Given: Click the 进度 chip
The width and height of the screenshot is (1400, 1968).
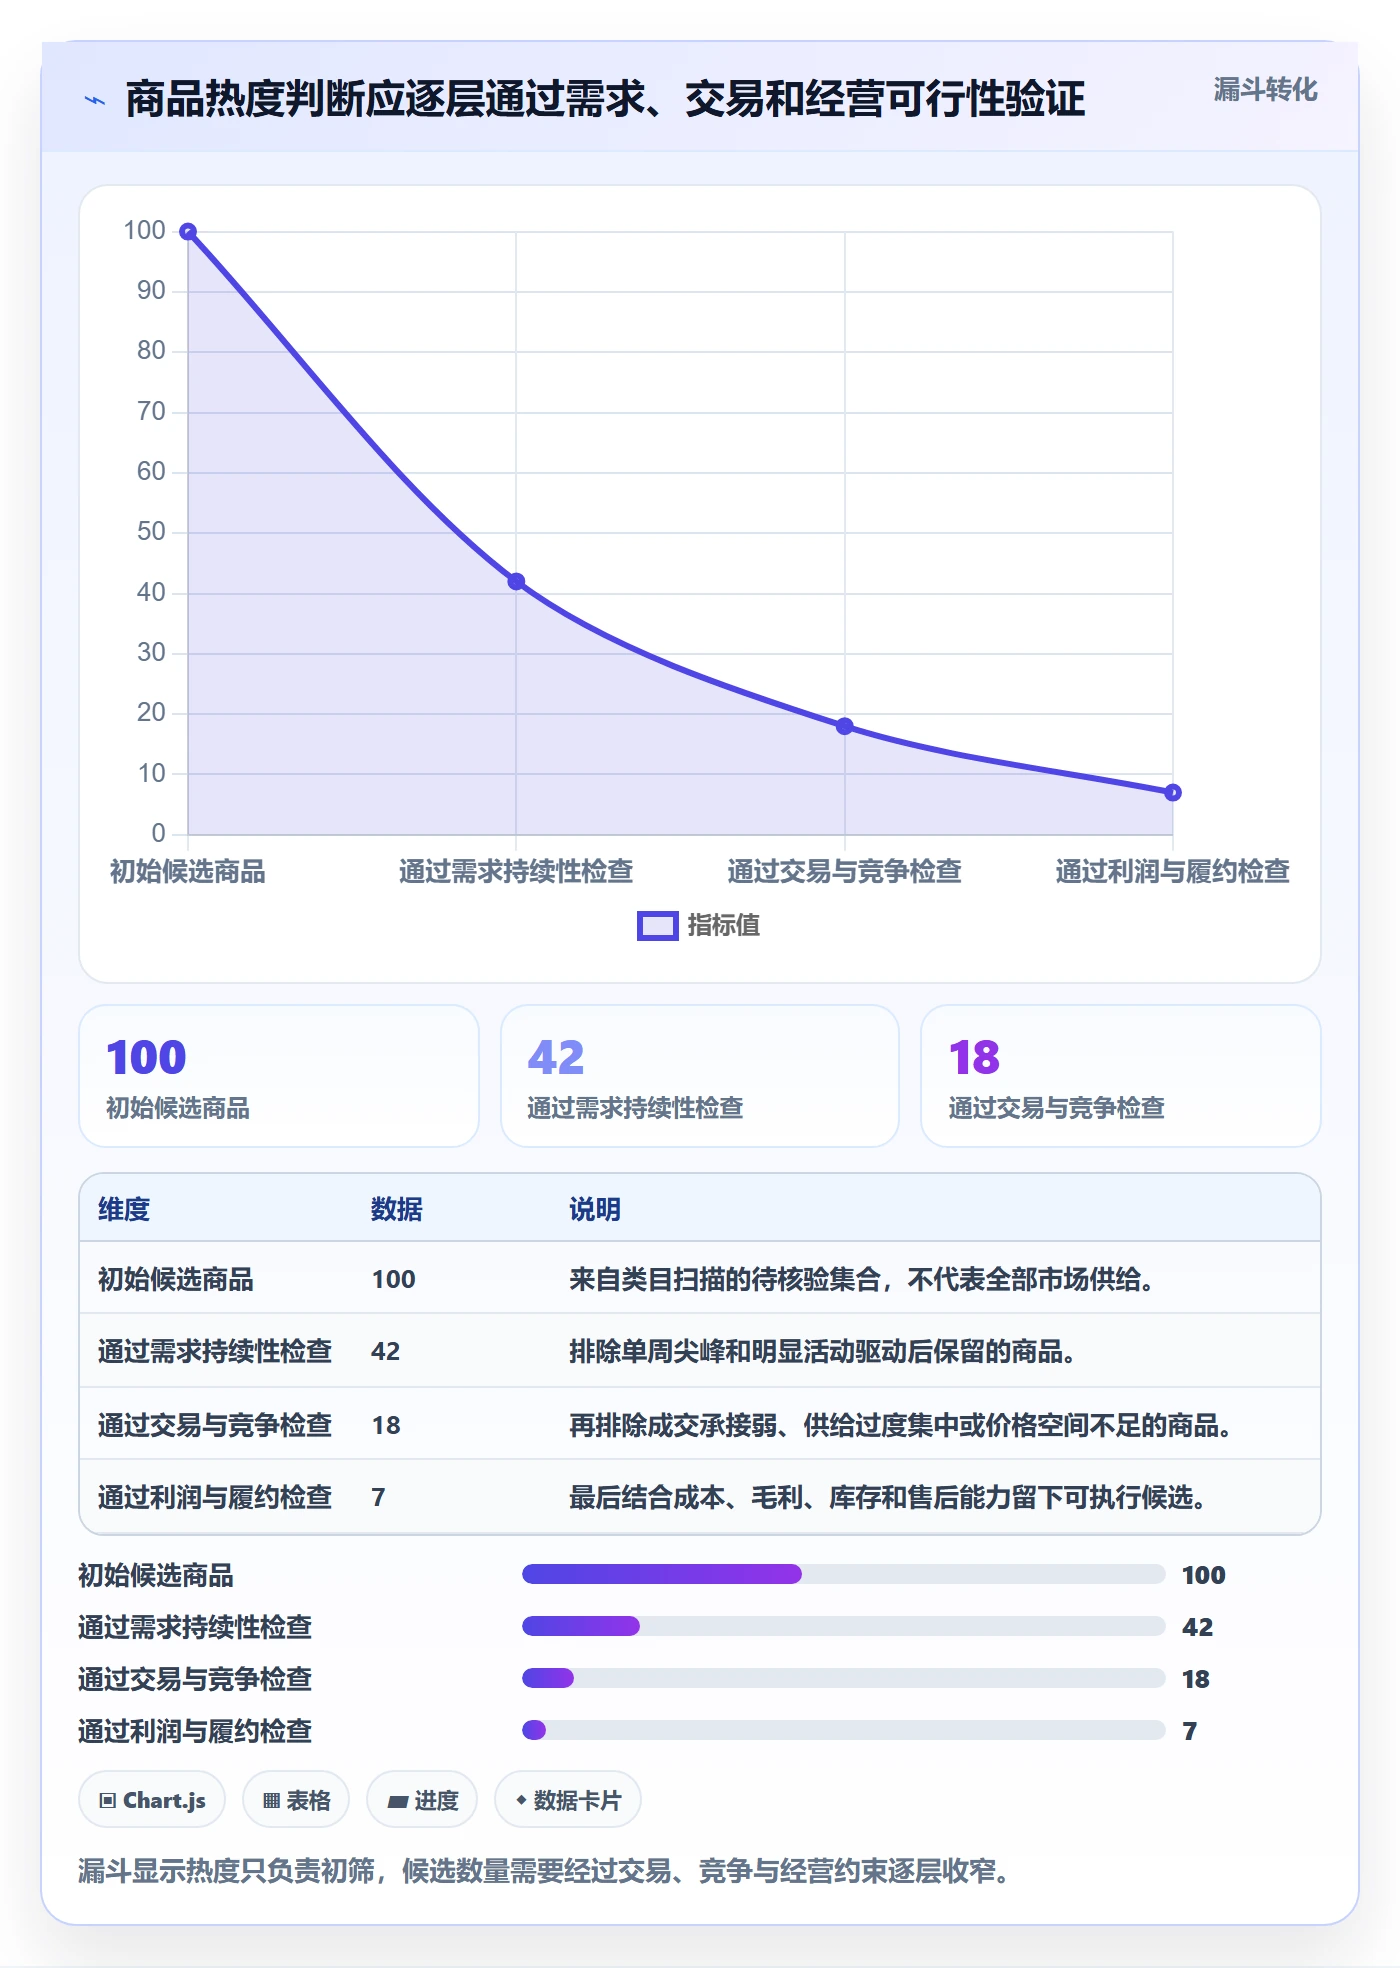Looking at the screenshot, I should (422, 1801).
